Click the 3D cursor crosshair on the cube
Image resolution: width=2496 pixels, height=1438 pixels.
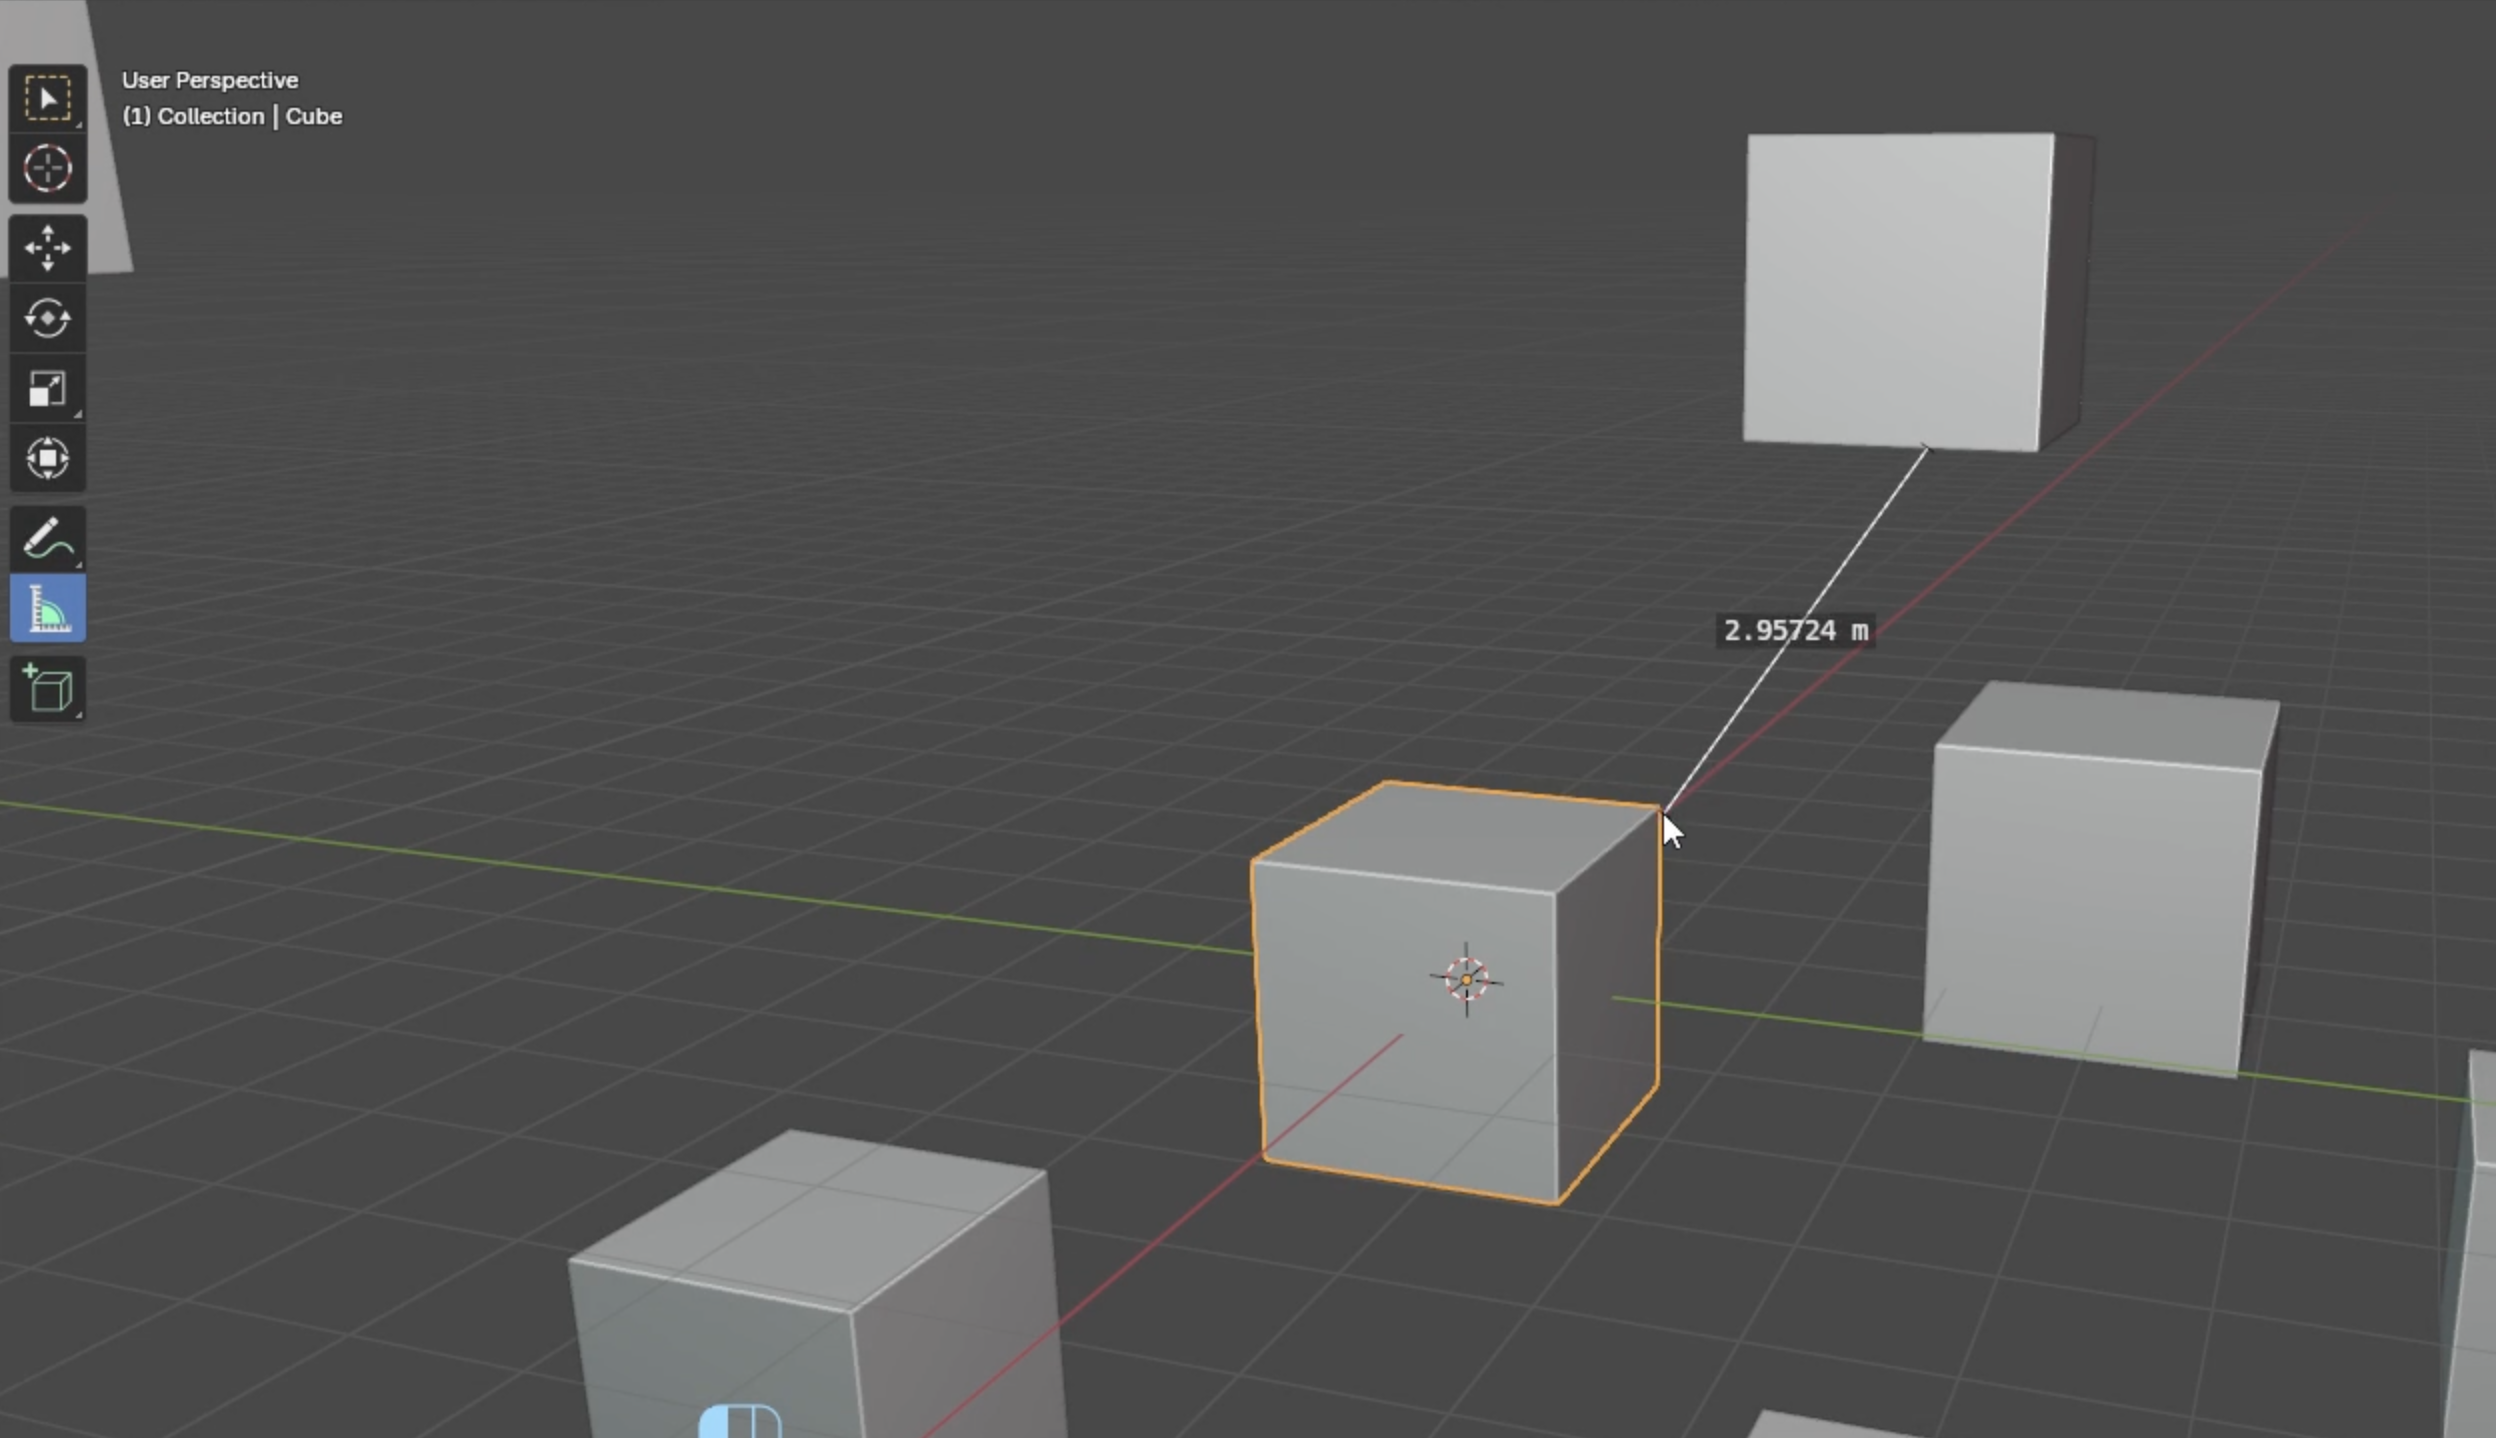(x=1466, y=979)
